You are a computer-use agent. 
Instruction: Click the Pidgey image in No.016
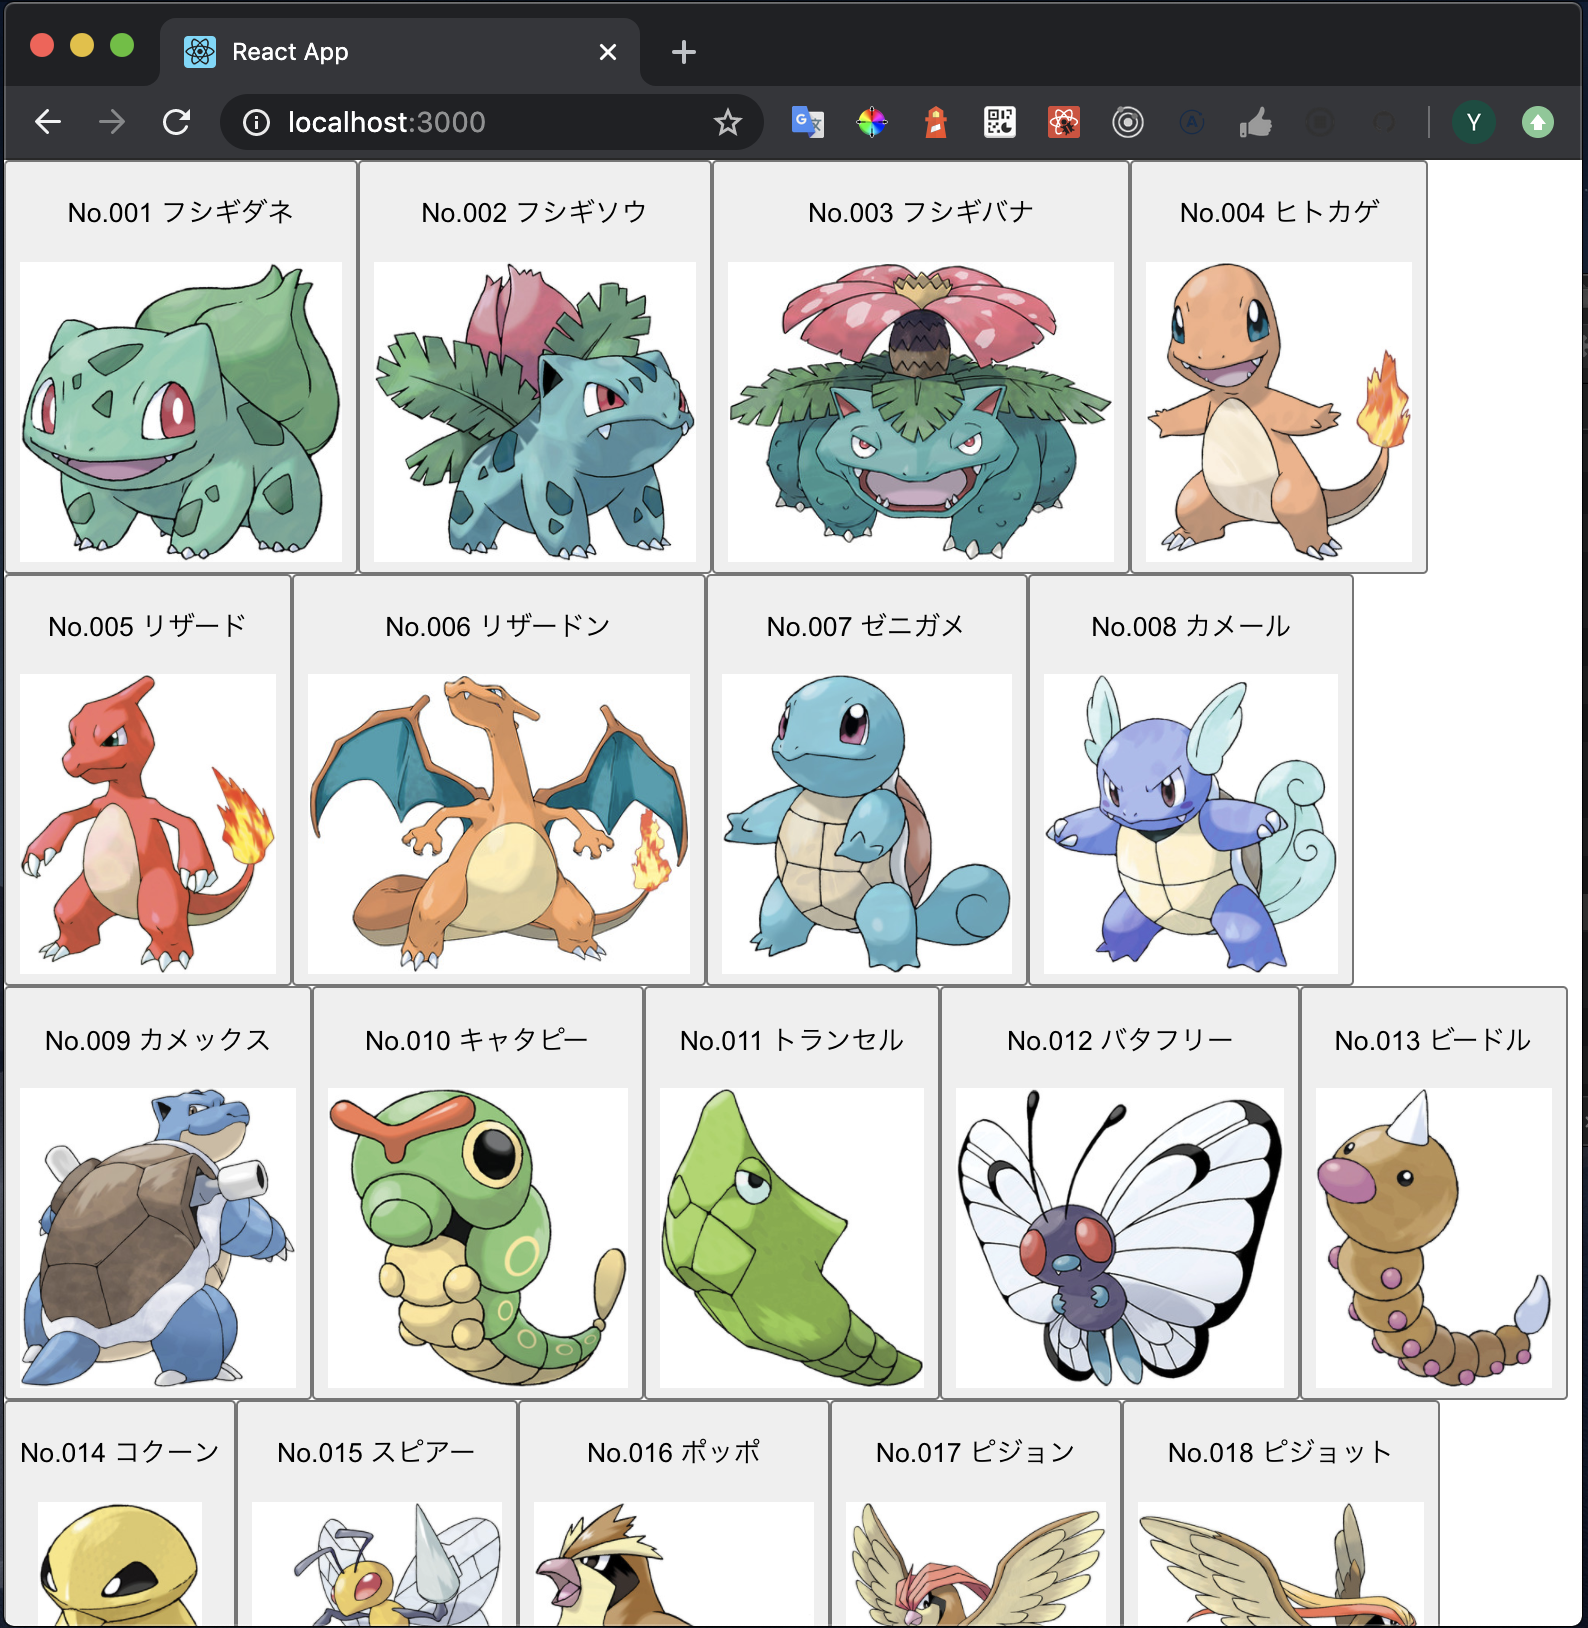(x=674, y=1564)
